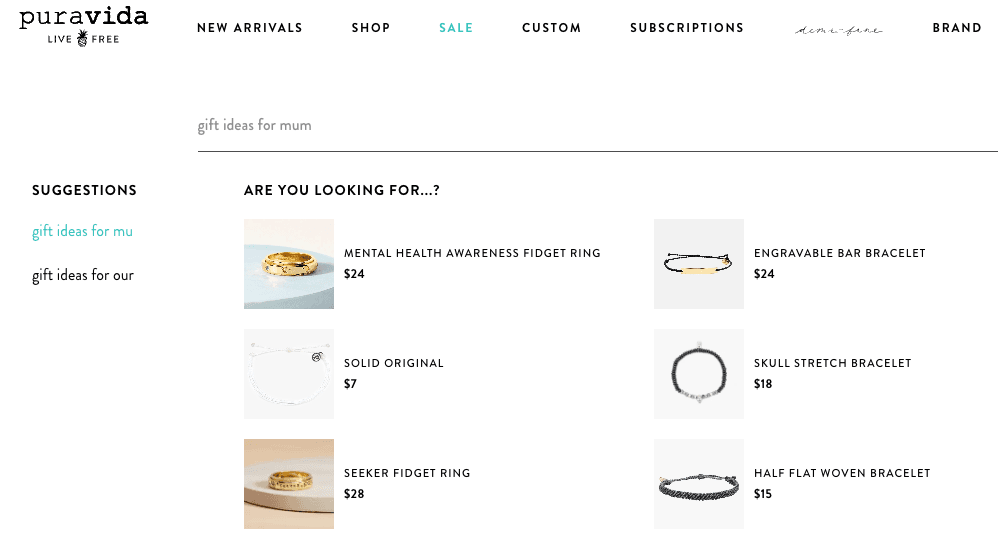Open Mental Health Awareness Fidget Ring thumbnail
This screenshot has width=1001, height=539.
[x=289, y=264]
